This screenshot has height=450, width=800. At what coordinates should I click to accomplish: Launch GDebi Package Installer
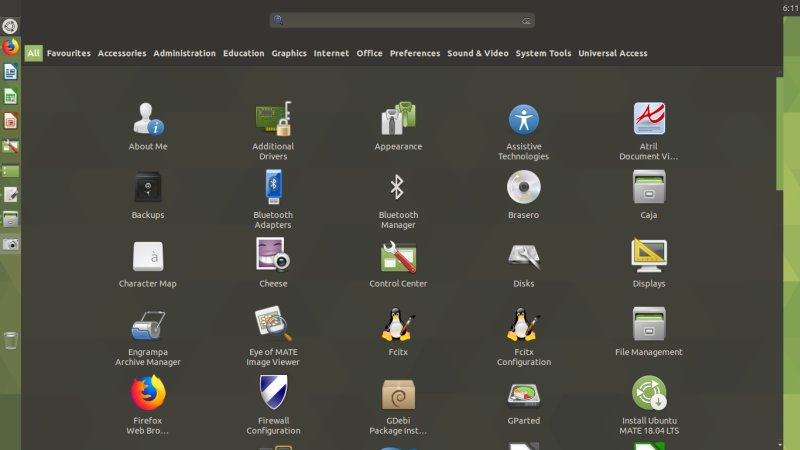(398, 407)
